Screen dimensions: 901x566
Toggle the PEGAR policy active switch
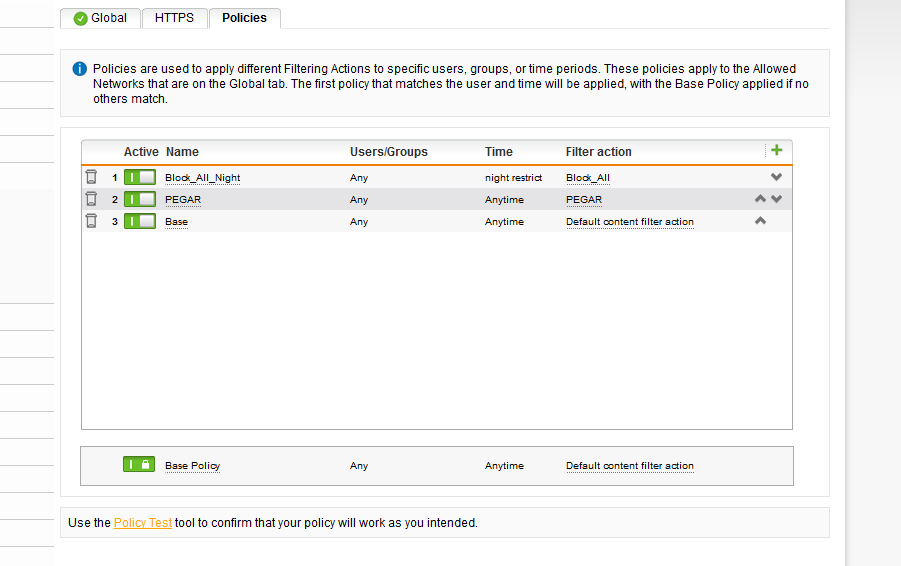pos(140,199)
